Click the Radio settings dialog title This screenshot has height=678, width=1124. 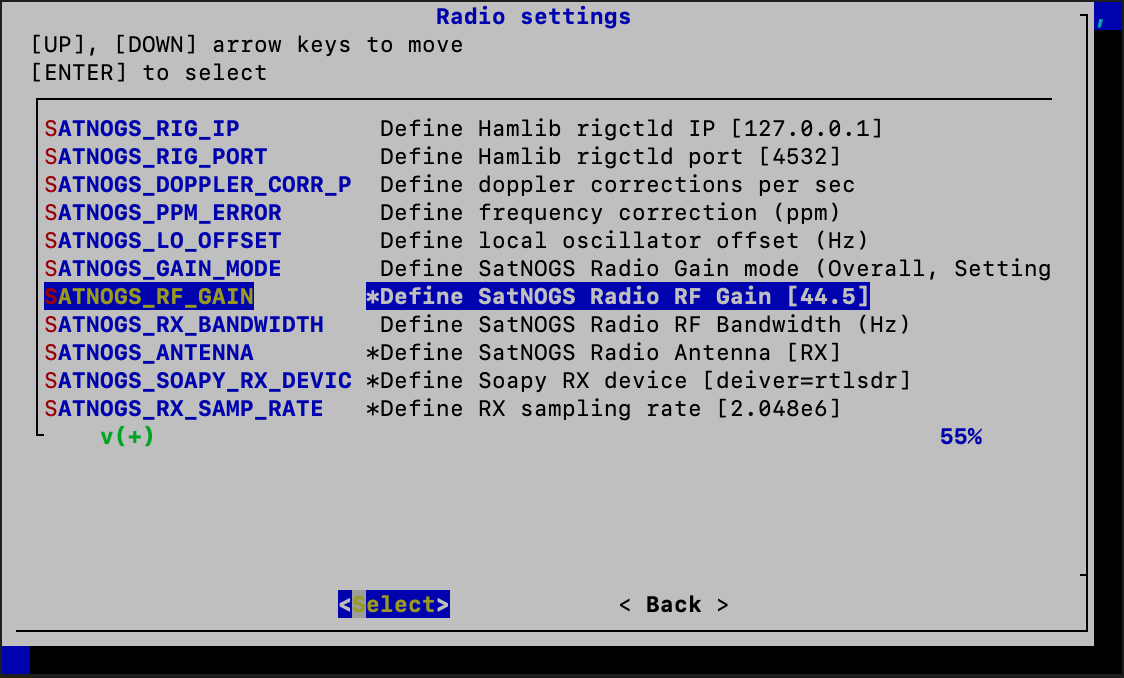click(x=533, y=16)
